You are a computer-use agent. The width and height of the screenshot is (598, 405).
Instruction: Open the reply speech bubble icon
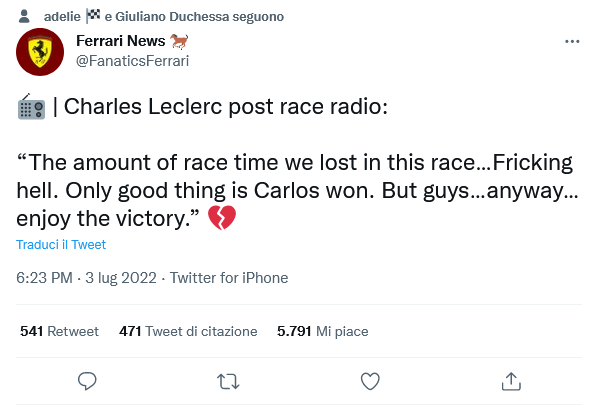pyautogui.click(x=87, y=381)
